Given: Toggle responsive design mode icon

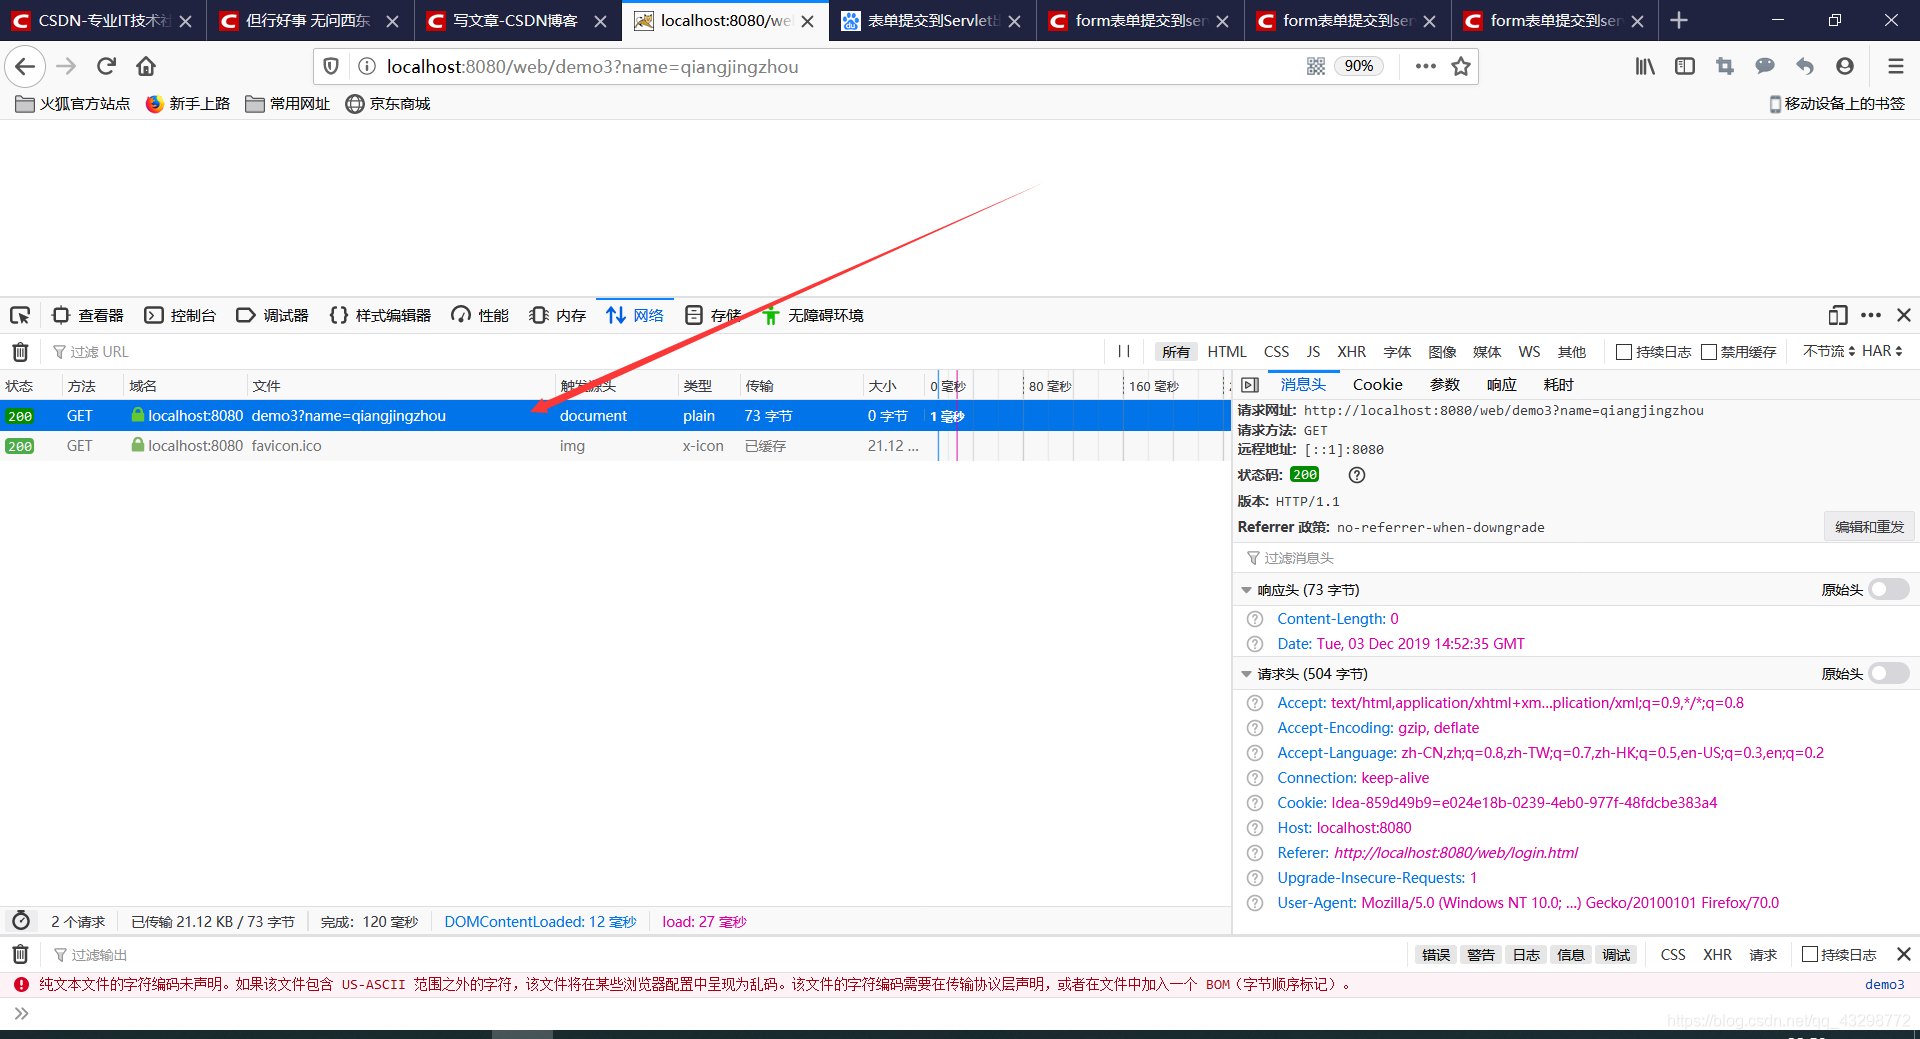Looking at the screenshot, I should tap(1837, 315).
